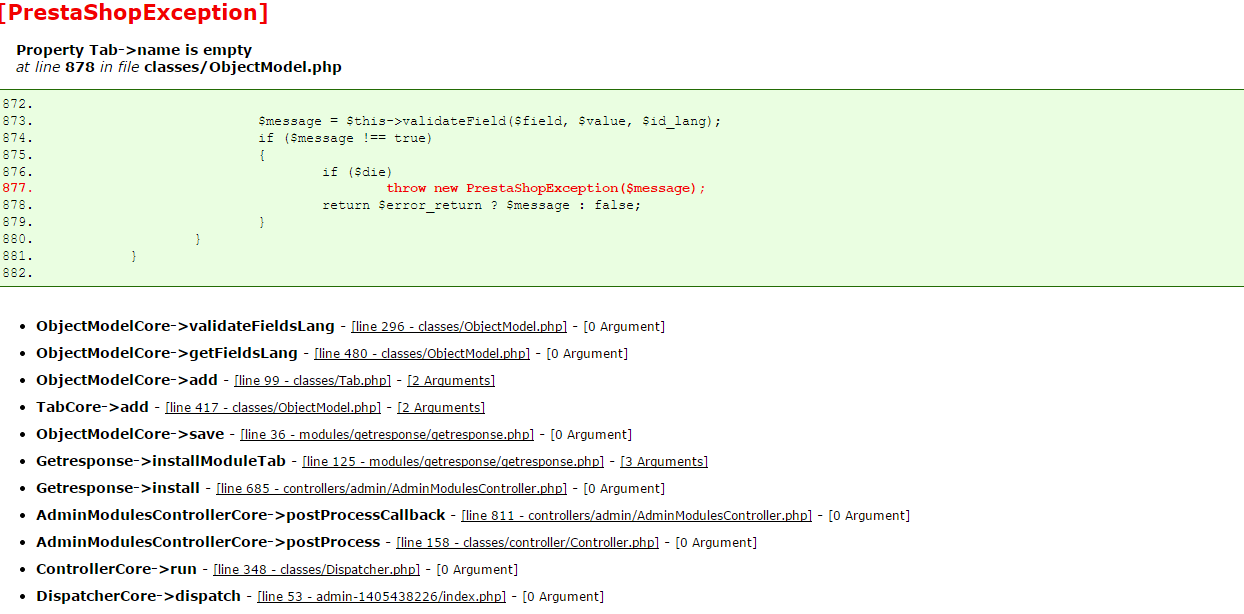Click code line 'if ($die)'
Image resolution: width=1244 pixels, height=614 pixels.
[357, 172]
